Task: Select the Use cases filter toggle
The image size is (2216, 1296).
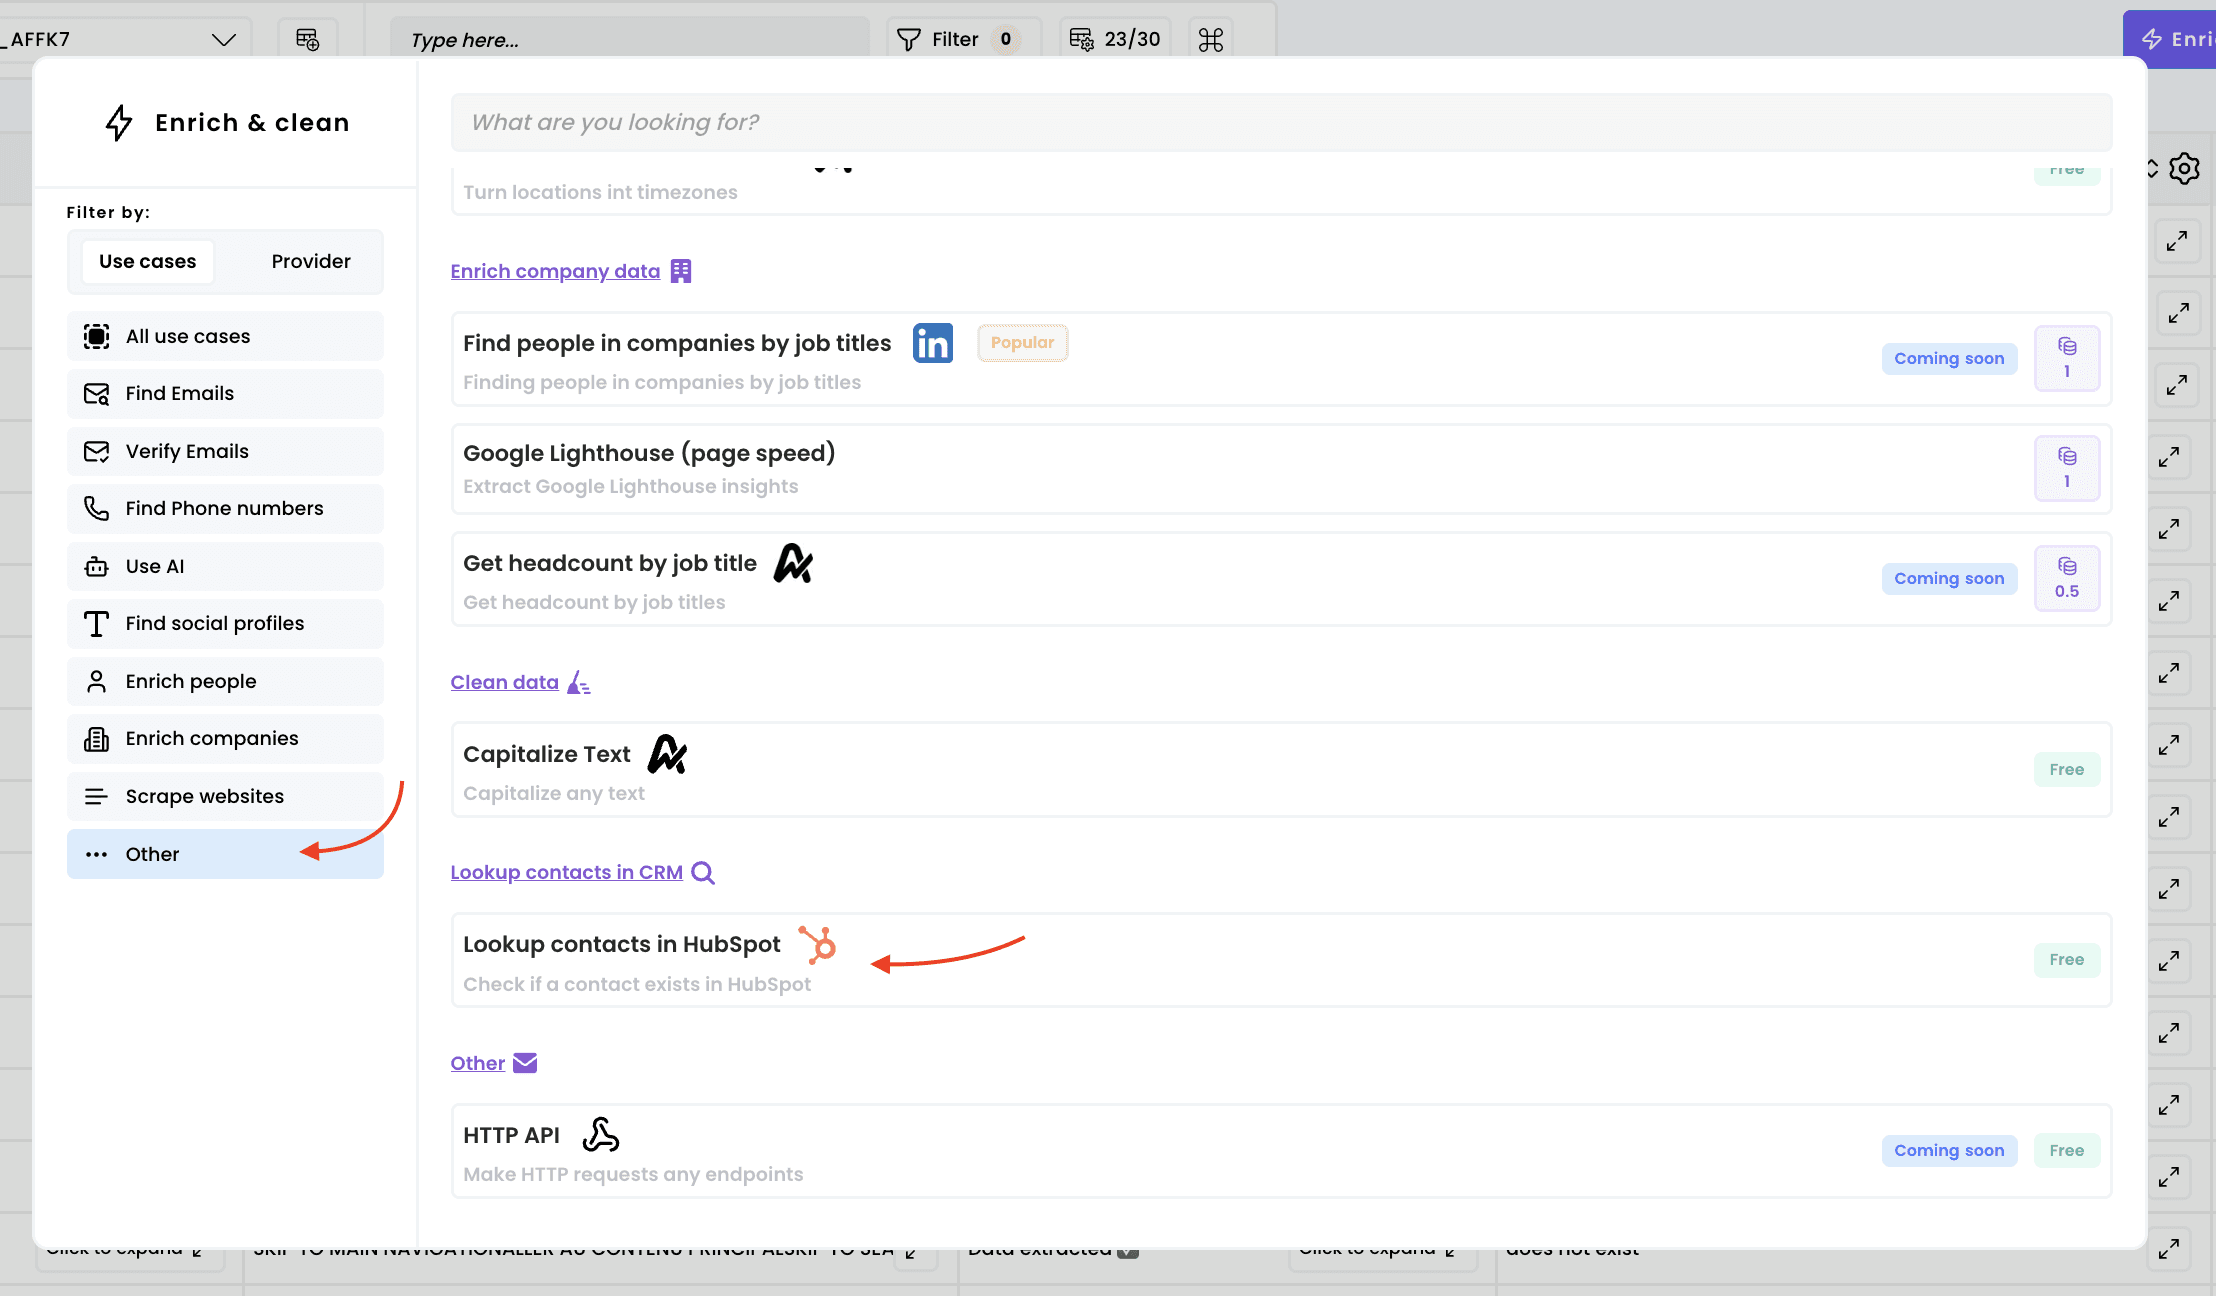Action: [x=147, y=261]
